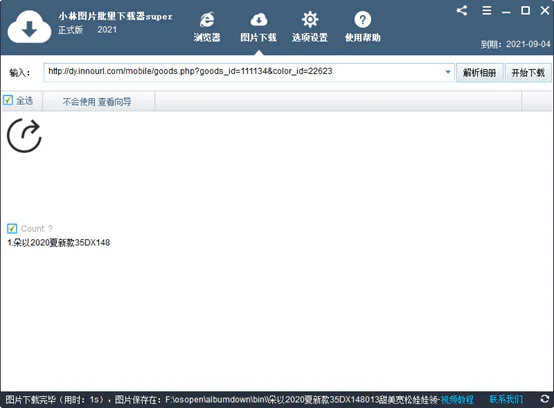This screenshot has width=554, height=408.
Task: Maximize the application window
Action: [x=525, y=10]
